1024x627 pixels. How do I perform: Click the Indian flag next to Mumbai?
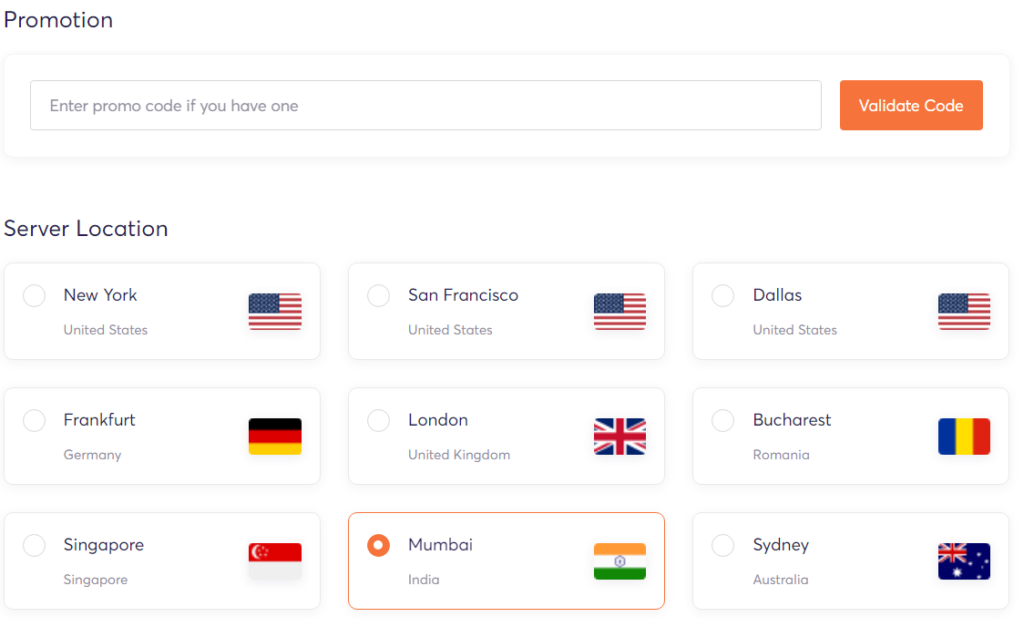pos(619,561)
